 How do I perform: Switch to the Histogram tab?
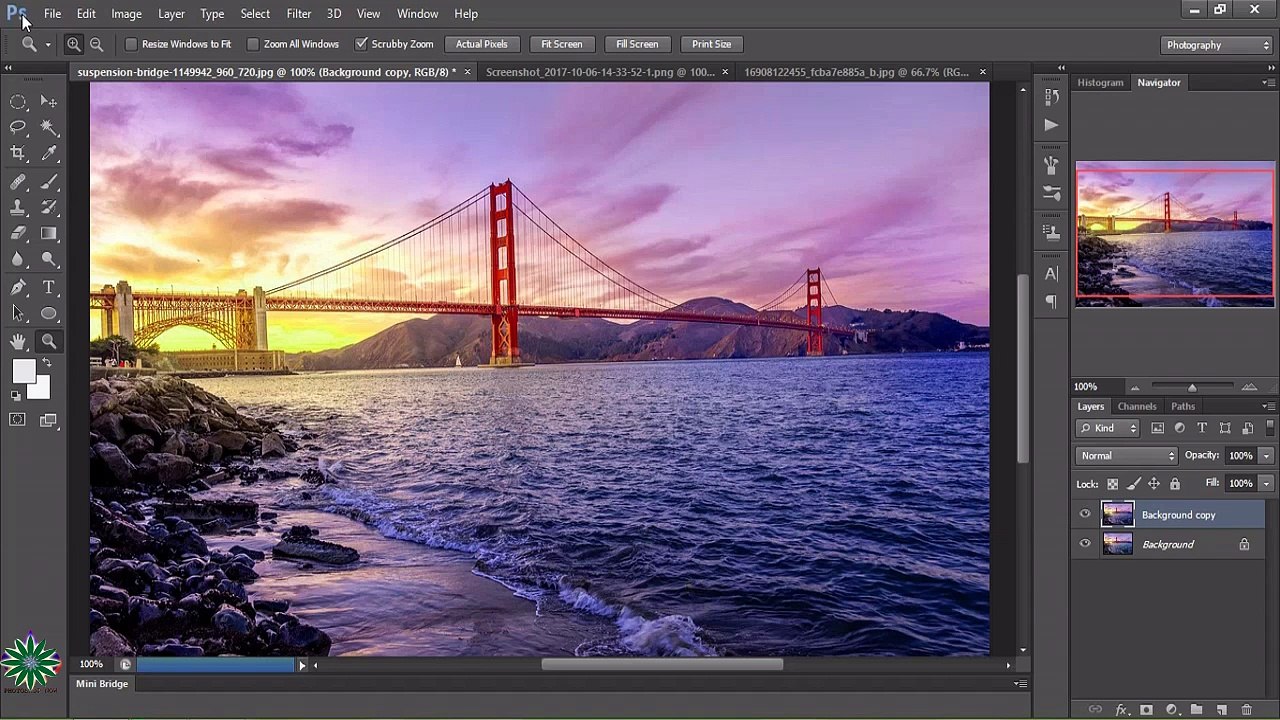pyautogui.click(x=1100, y=83)
